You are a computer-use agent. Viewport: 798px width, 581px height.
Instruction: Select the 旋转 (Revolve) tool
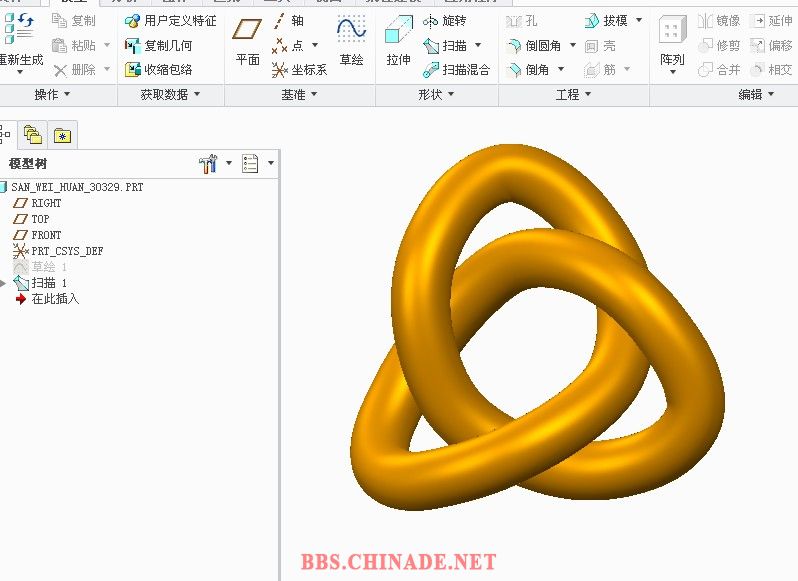click(445, 21)
